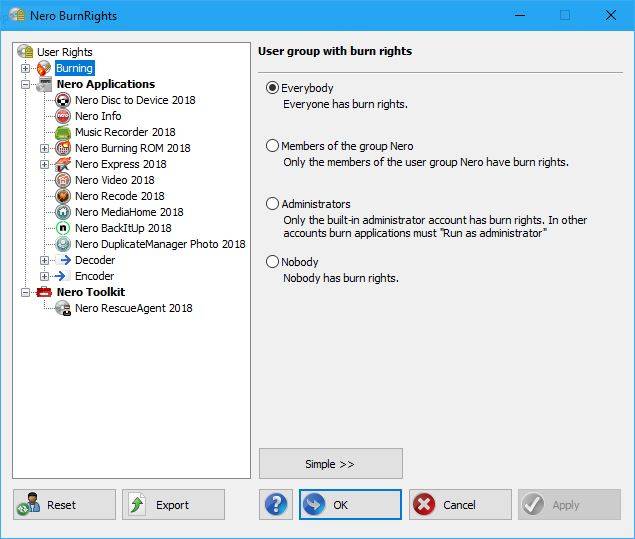This screenshot has height=539, width=635.
Task: Click the Nero RescueAgent 2018 icon
Action: (x=63, y=308)
